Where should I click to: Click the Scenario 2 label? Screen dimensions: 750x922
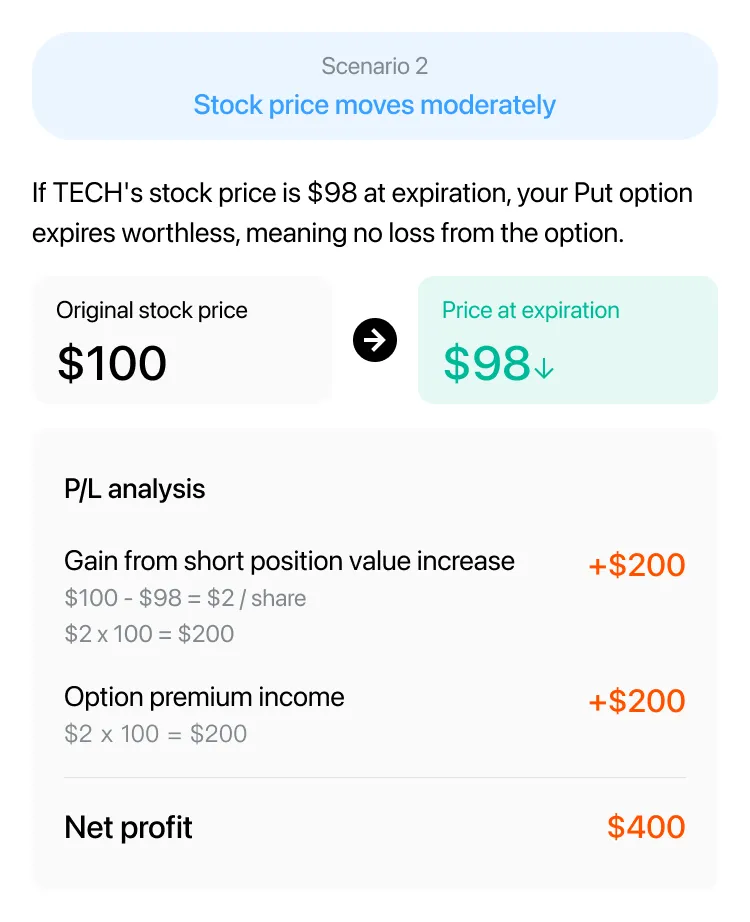[x=375, y=66]
